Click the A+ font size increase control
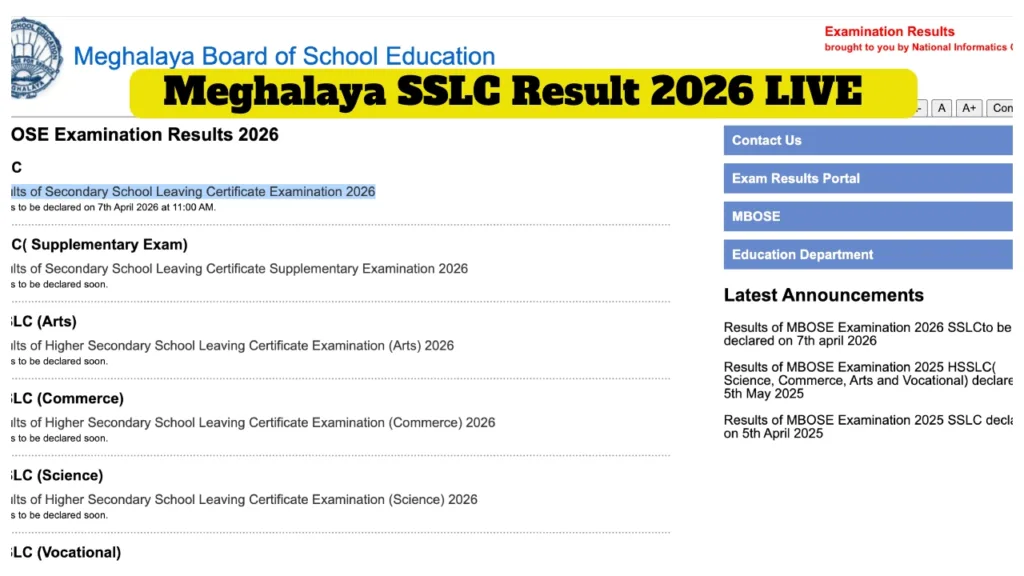 [968, 108]
